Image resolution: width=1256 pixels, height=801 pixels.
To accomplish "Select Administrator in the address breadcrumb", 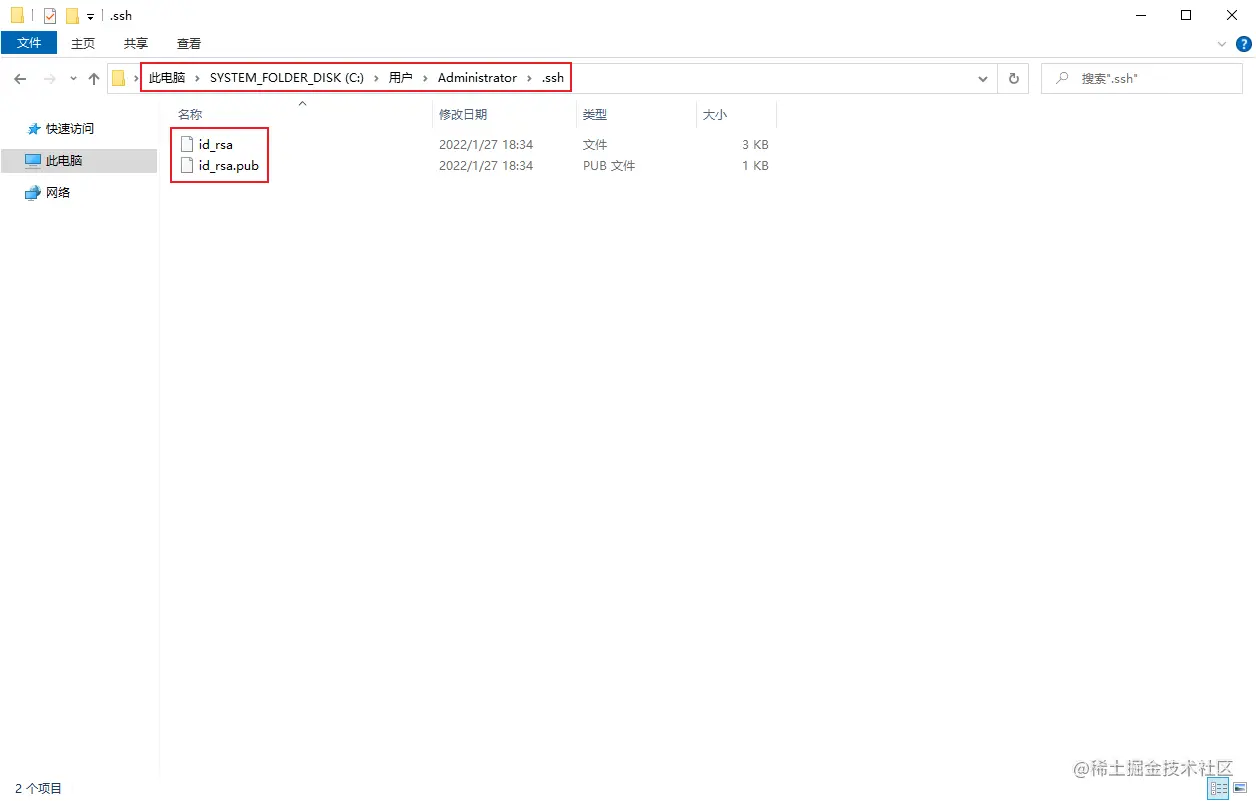I will click(x=478, y=78).
